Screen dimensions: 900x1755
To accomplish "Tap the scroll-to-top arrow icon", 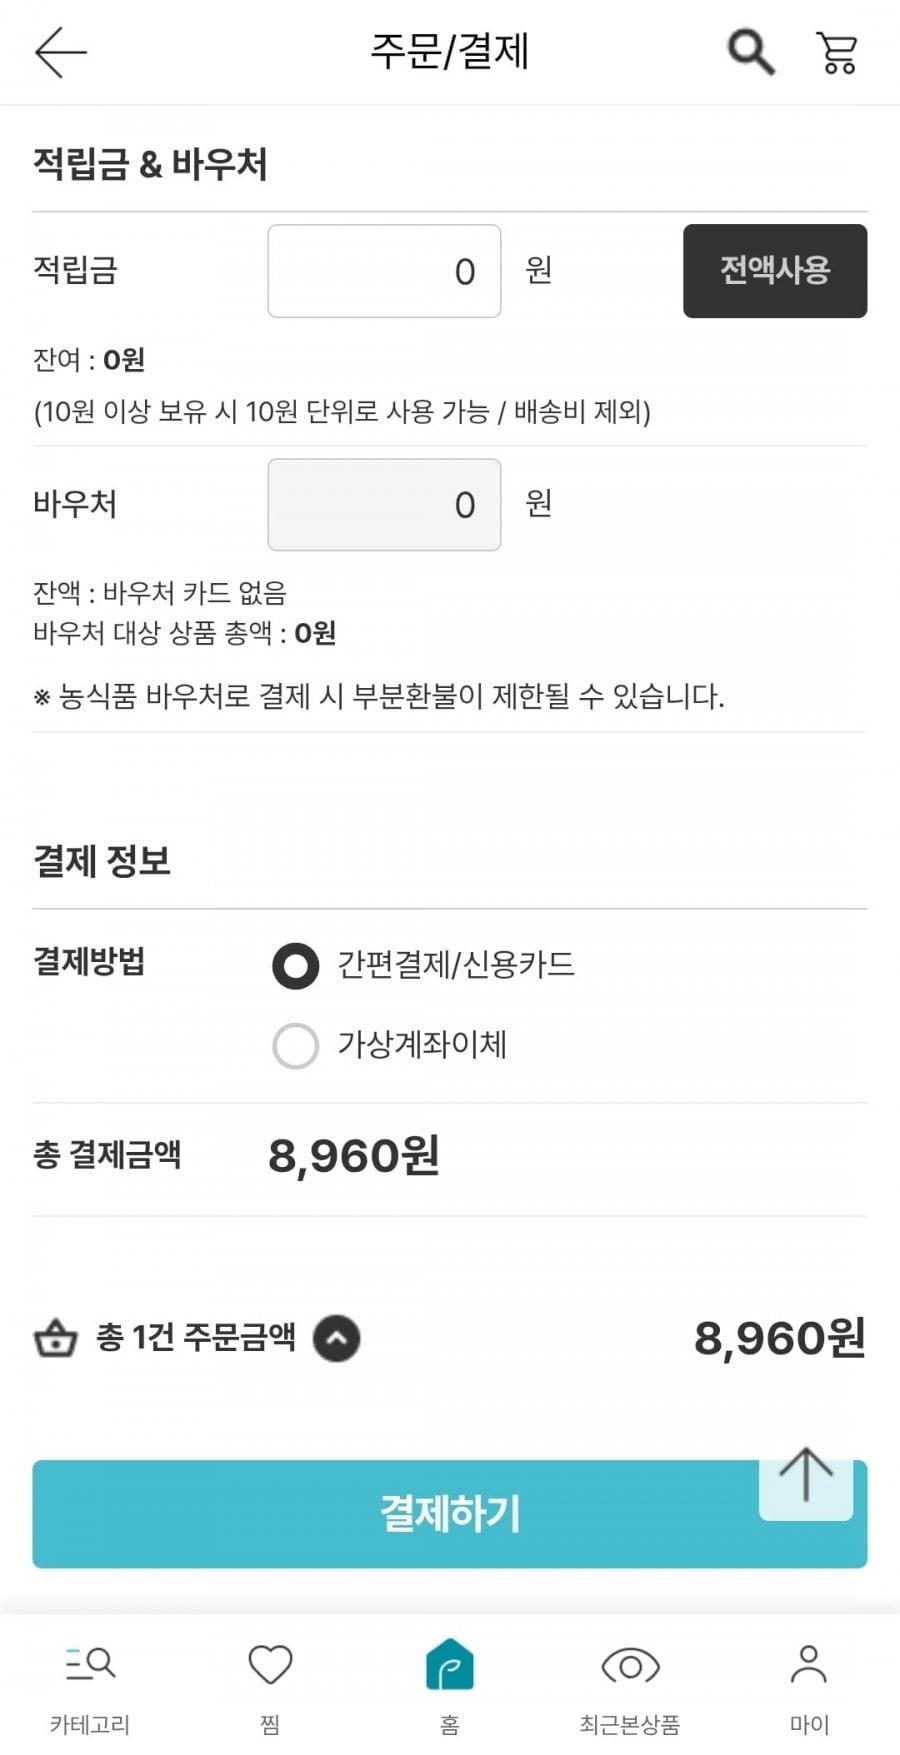I will (806, 1477).
